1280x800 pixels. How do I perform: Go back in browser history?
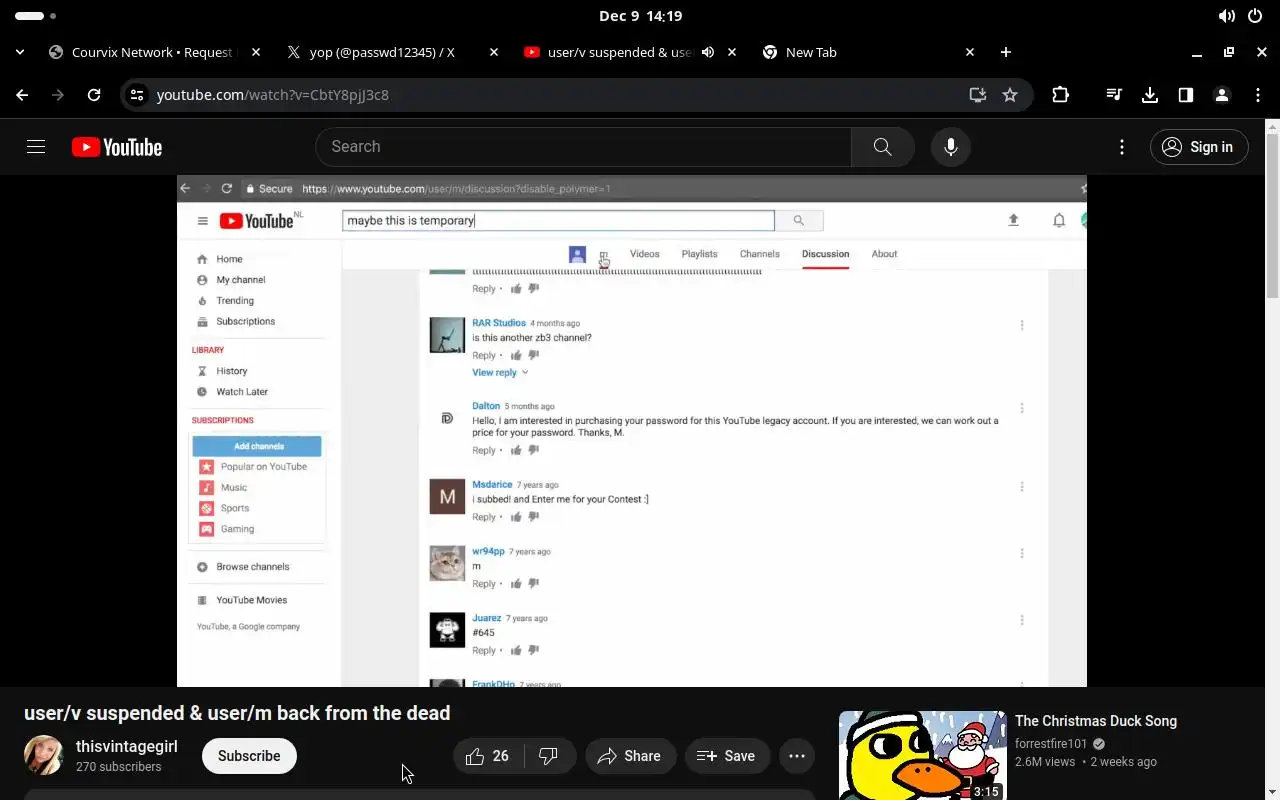point(22,95)
